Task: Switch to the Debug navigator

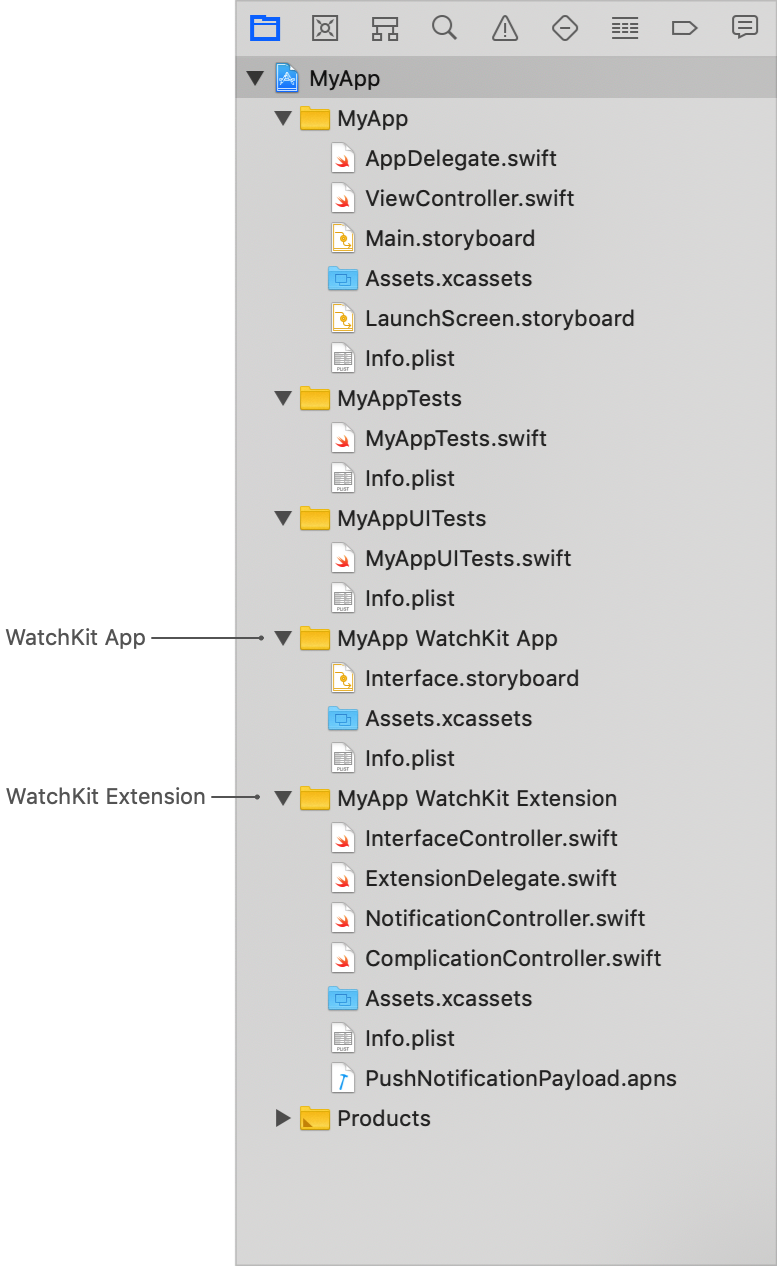Action: click(624, 28)
